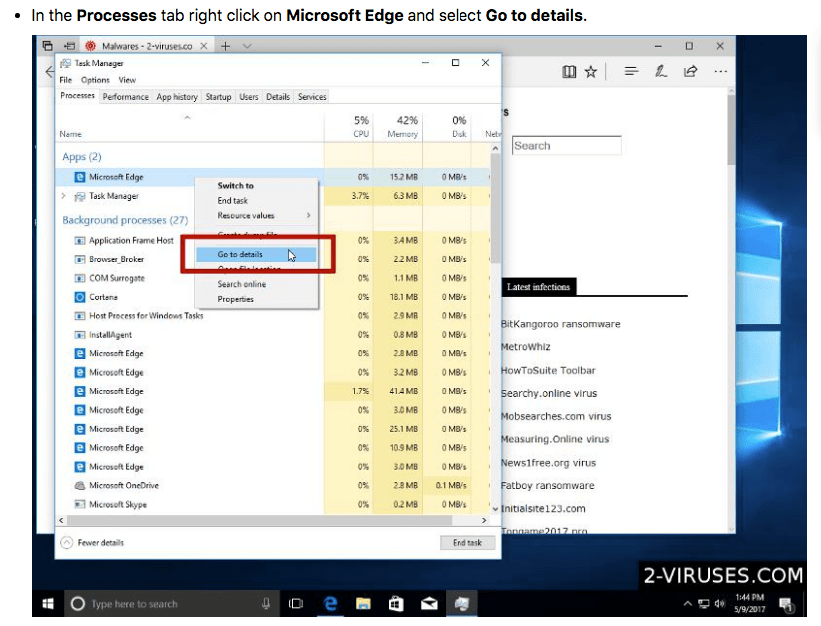Open File Explorer from the taskbar

pyautogui.click(x=363, y=604)
